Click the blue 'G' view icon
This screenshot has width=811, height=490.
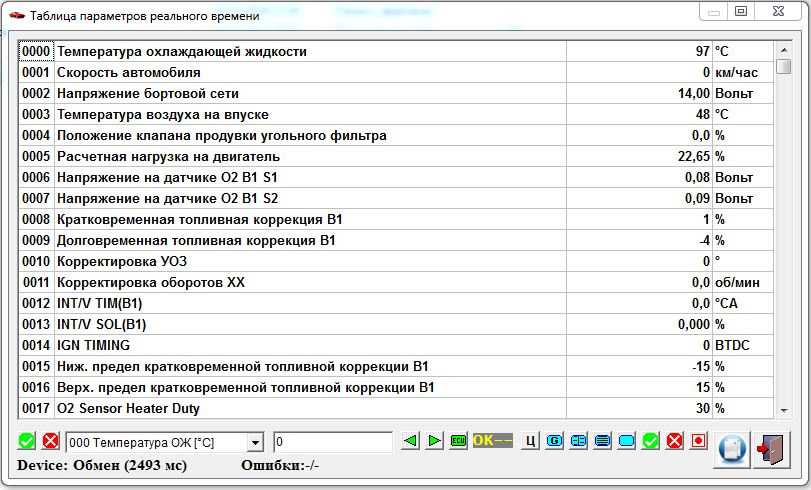coord(554,441)
